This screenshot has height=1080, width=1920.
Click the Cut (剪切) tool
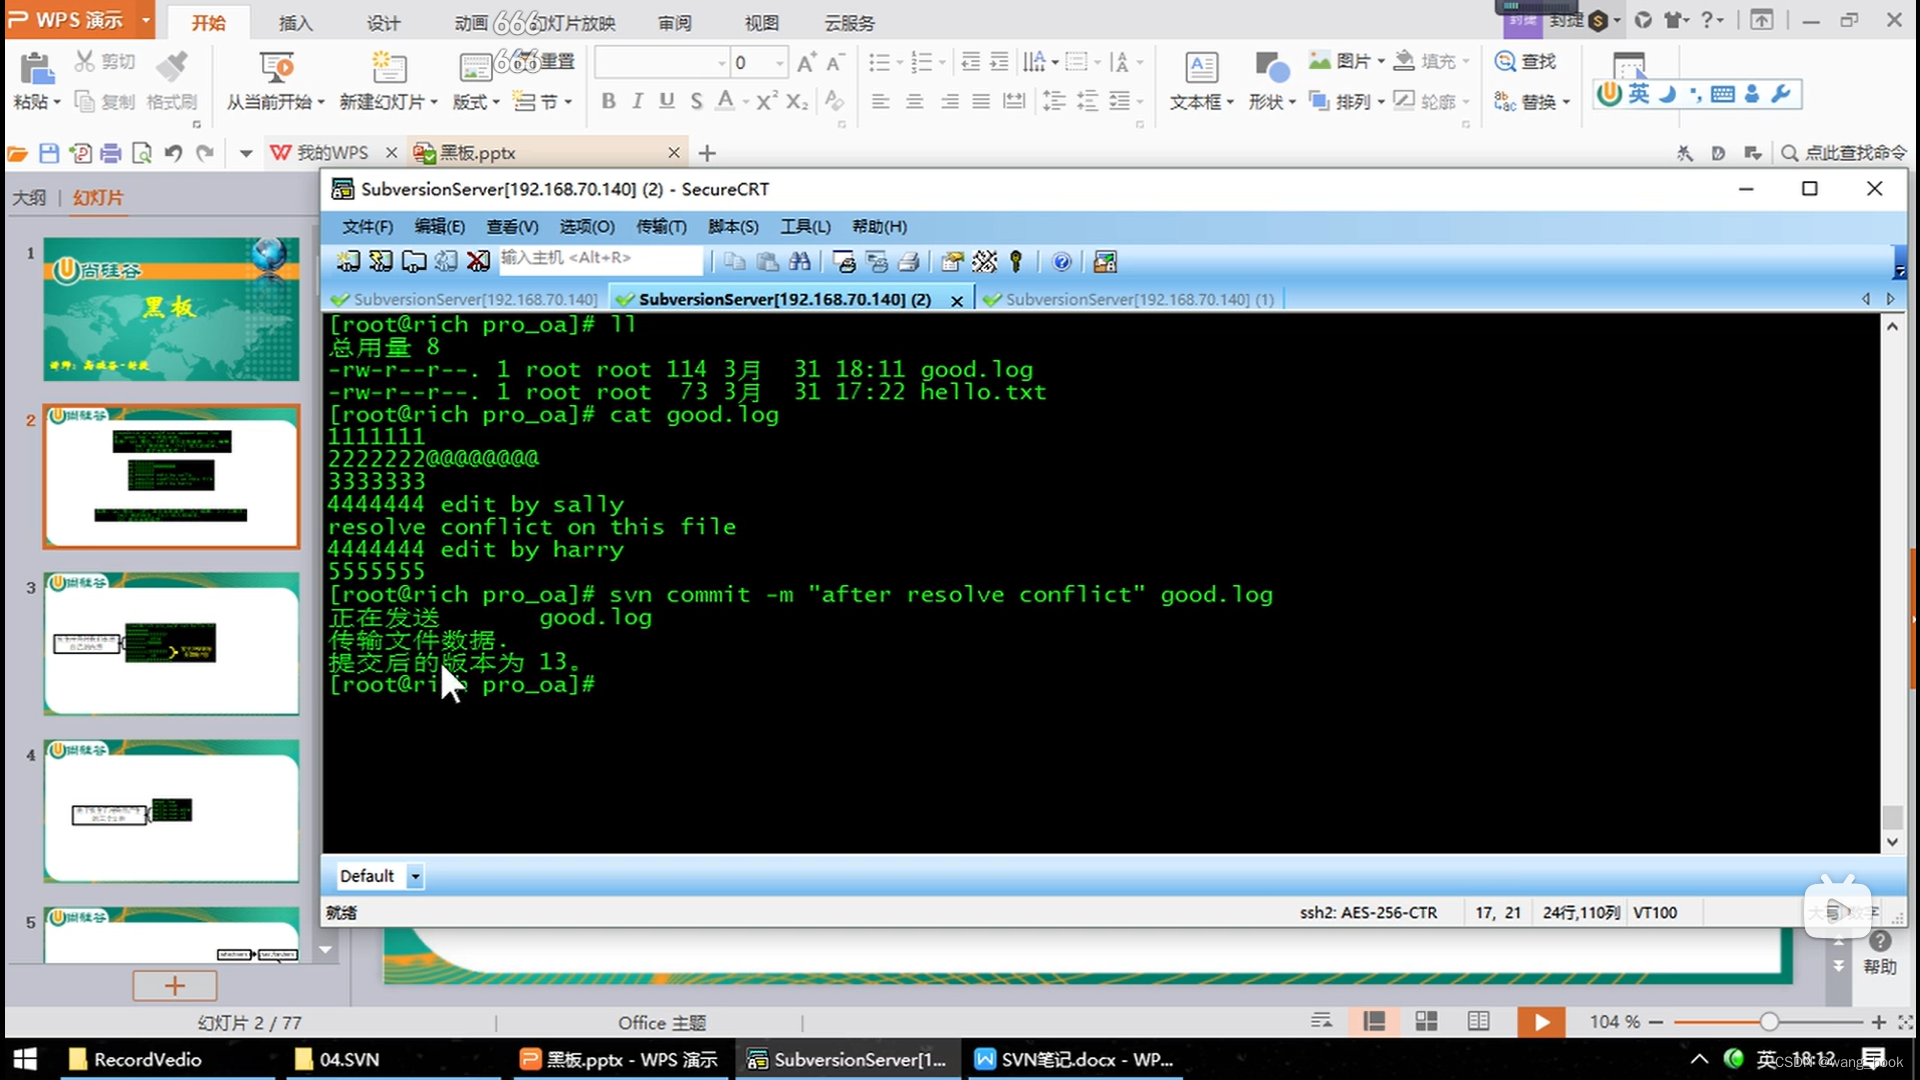[x=104, y=62]
